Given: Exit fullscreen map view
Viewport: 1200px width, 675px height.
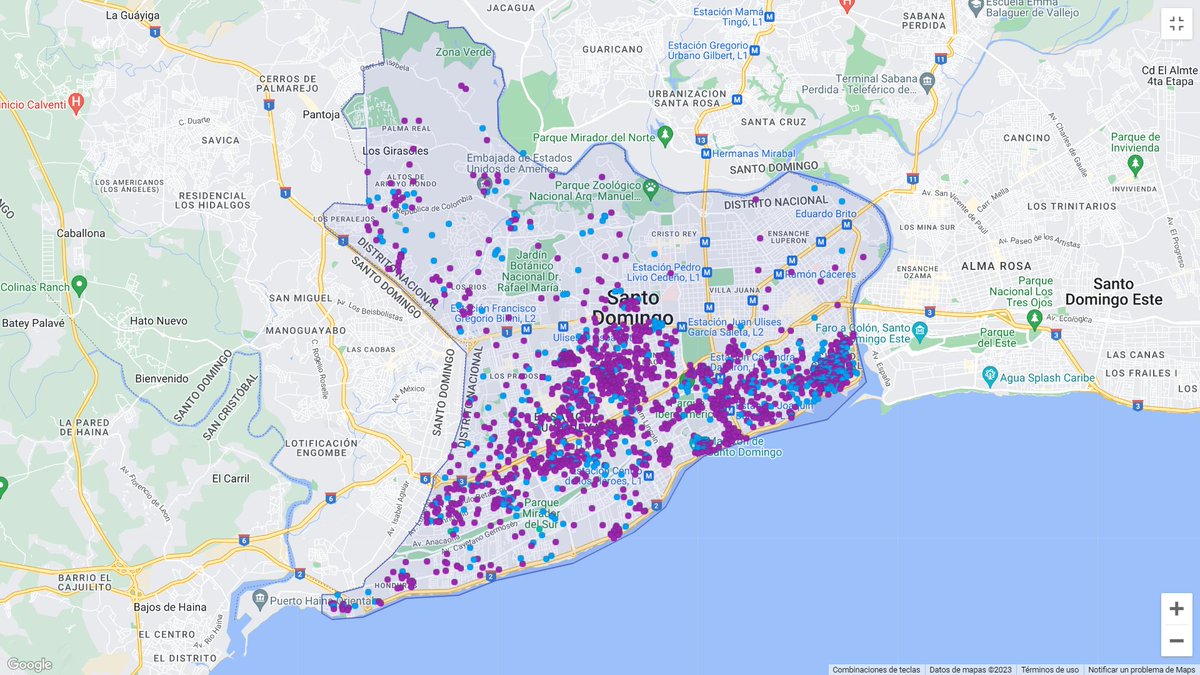Looking at the screenshot, I should tap(1176, 24).
